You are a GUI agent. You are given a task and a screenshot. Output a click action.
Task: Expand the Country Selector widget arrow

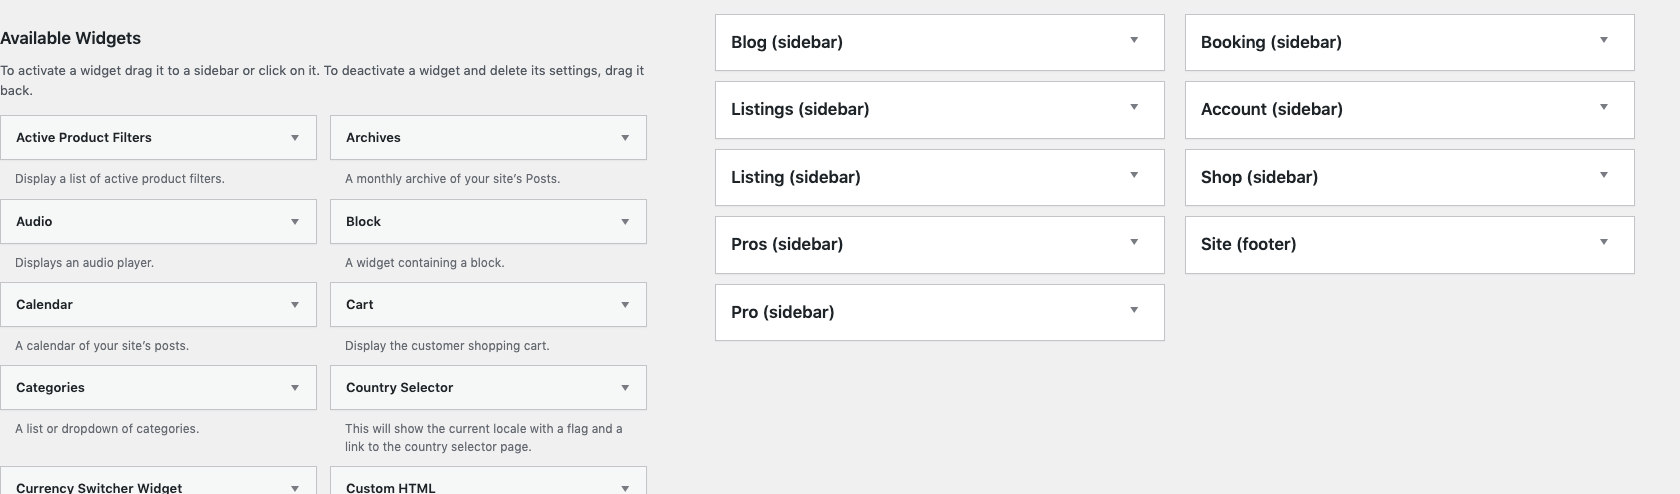625,388
